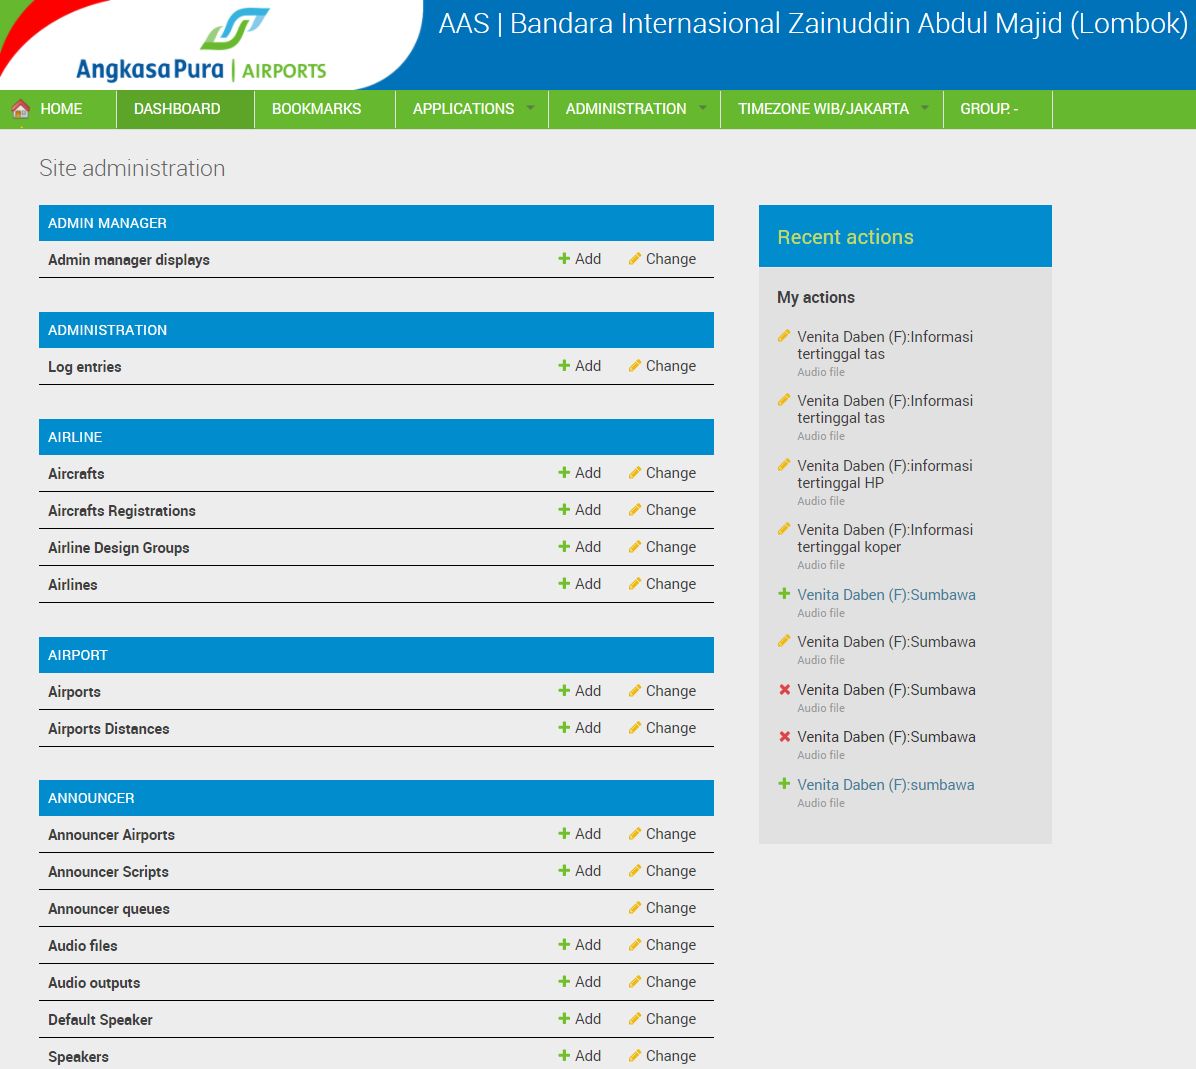The image size is (1196, 1069).
Task: Open the Venita Daben Sumbawa action link
Action: (885, 594)
